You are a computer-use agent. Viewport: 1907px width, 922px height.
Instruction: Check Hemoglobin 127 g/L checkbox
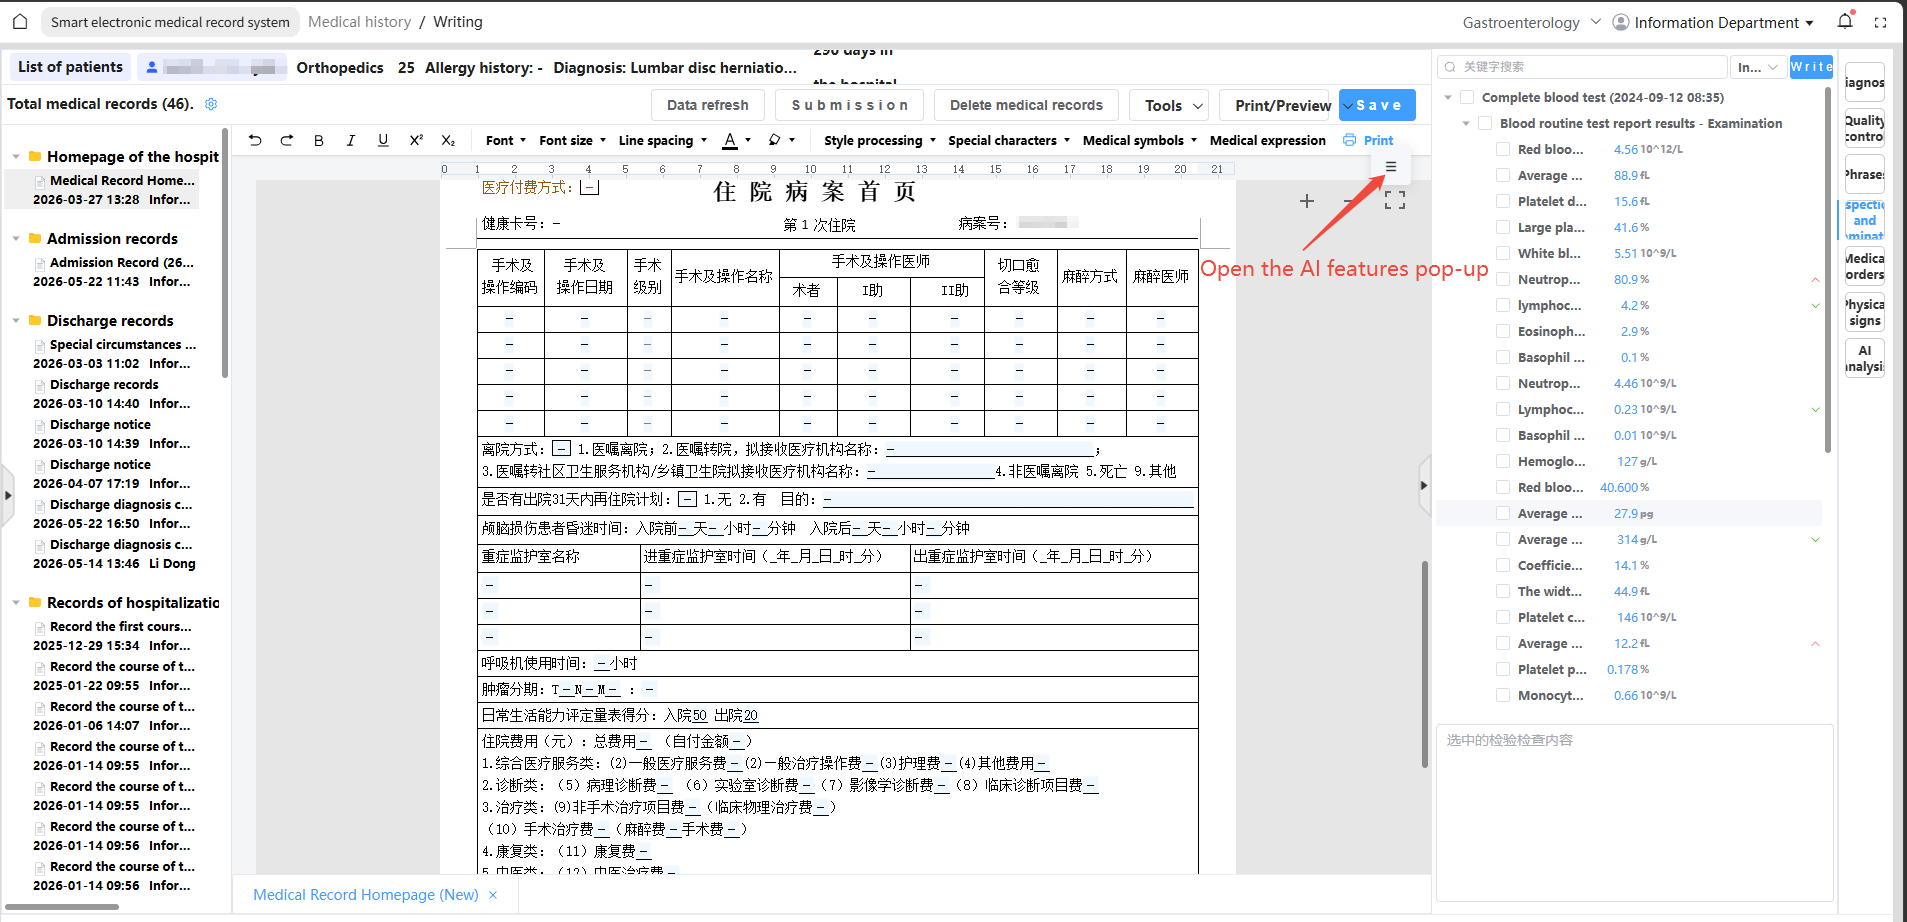1503,461
